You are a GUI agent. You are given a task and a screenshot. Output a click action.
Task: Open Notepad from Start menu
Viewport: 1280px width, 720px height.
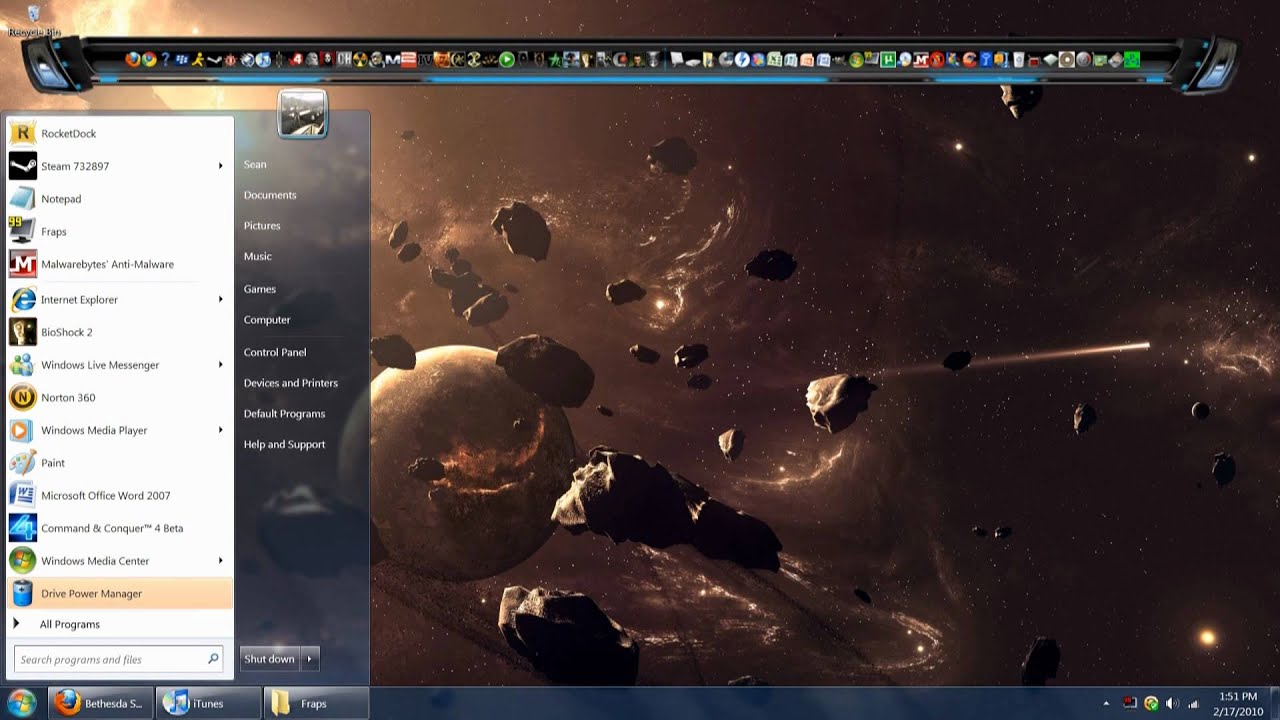tap(120, 199)
